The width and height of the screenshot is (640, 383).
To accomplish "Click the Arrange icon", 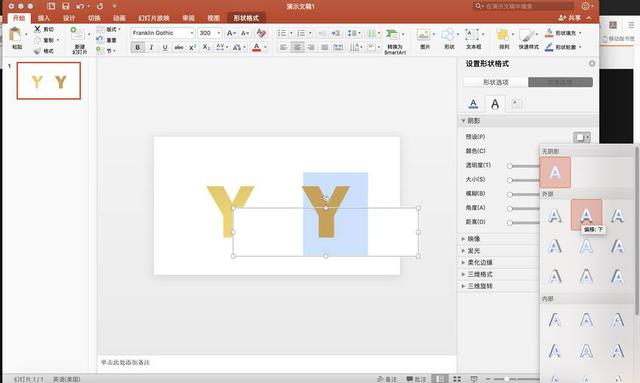I will (503, 35).
